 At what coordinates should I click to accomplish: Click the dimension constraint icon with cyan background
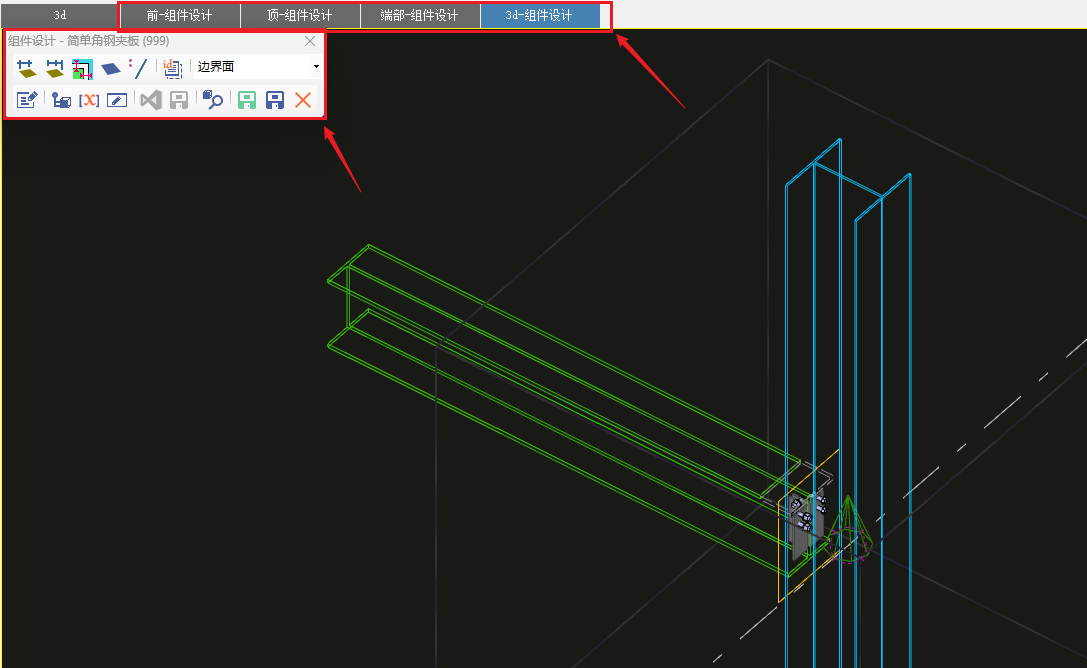(83, 68)
